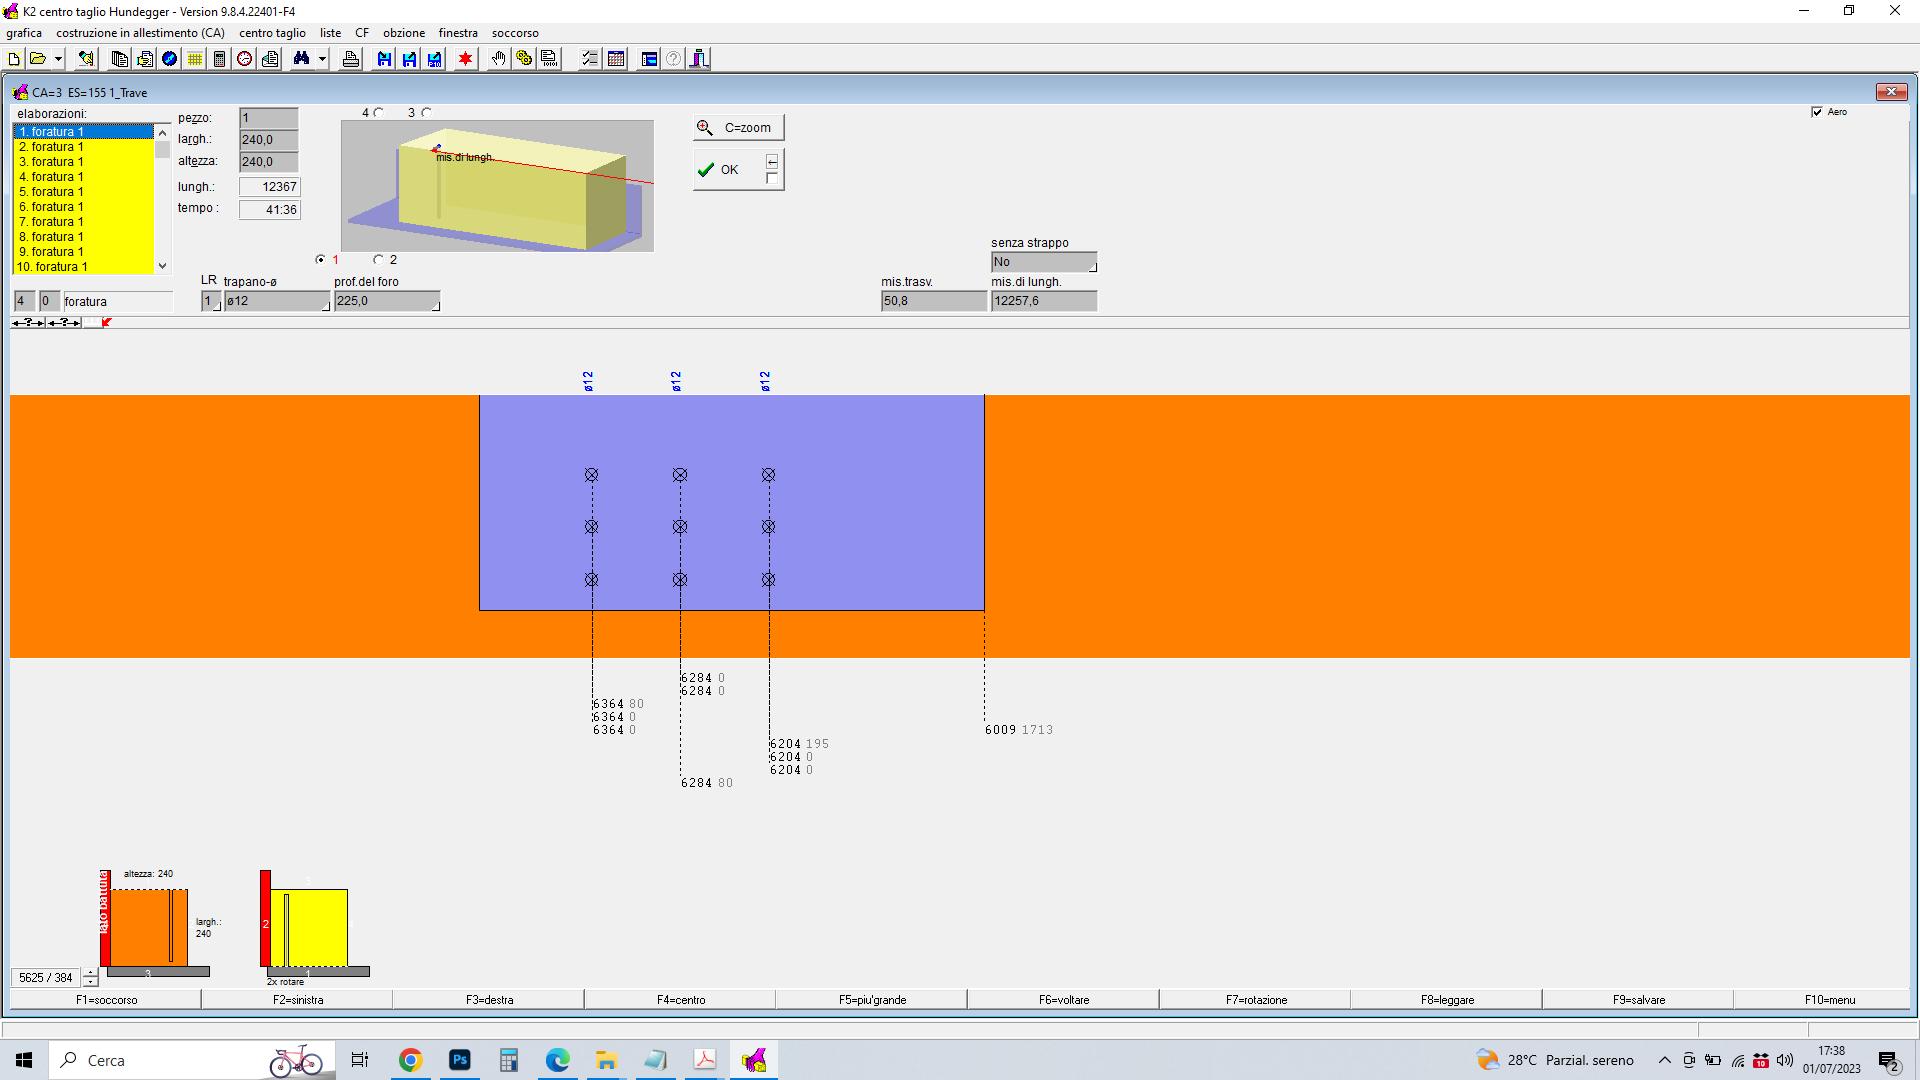Open the grafica menu

click(24, 33)
